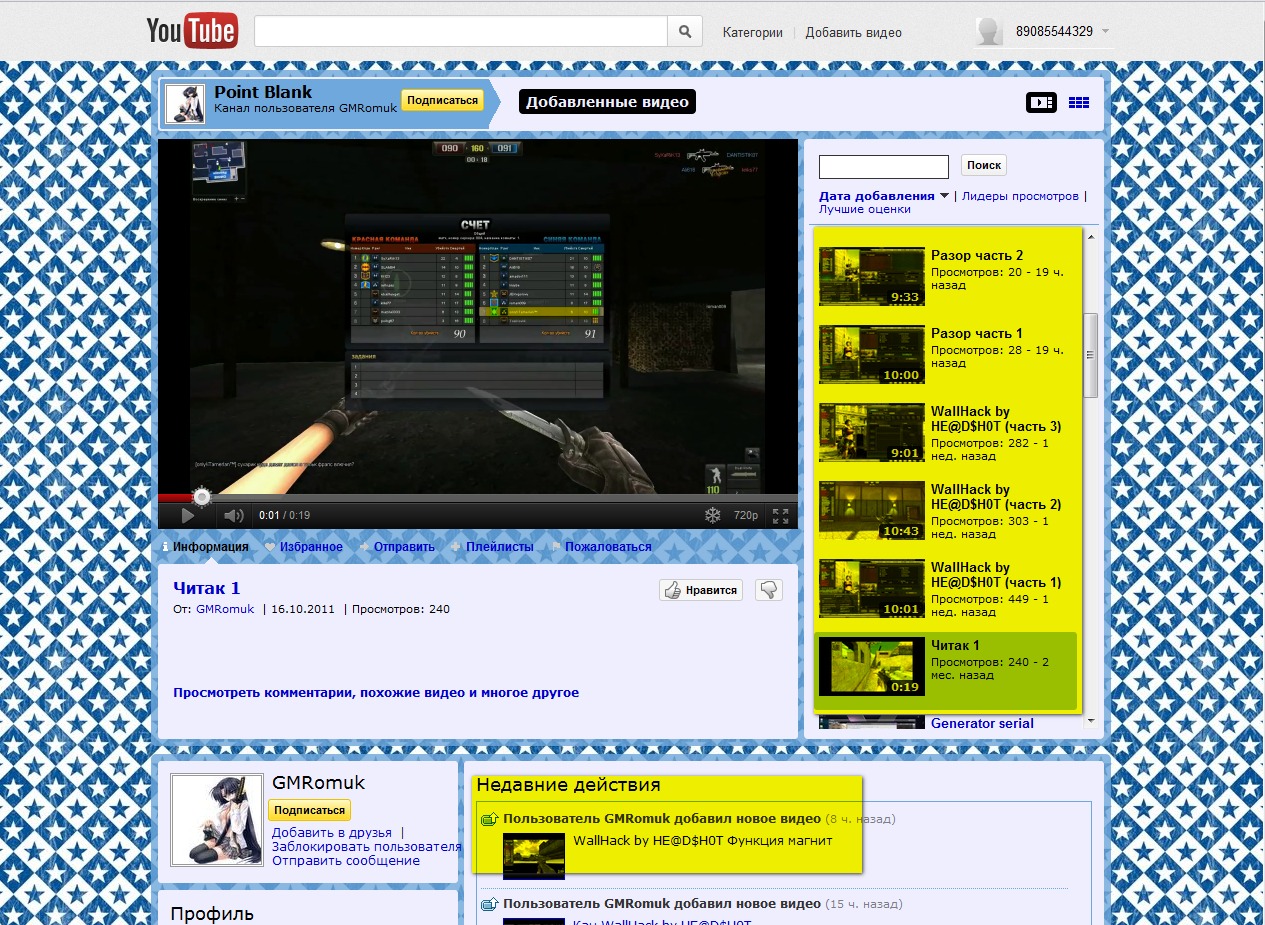The width and height of the screenshot is (1265, 925).
Task: Click the 0:01 / 0:19 time display
Action: click(x=285, y=516)
